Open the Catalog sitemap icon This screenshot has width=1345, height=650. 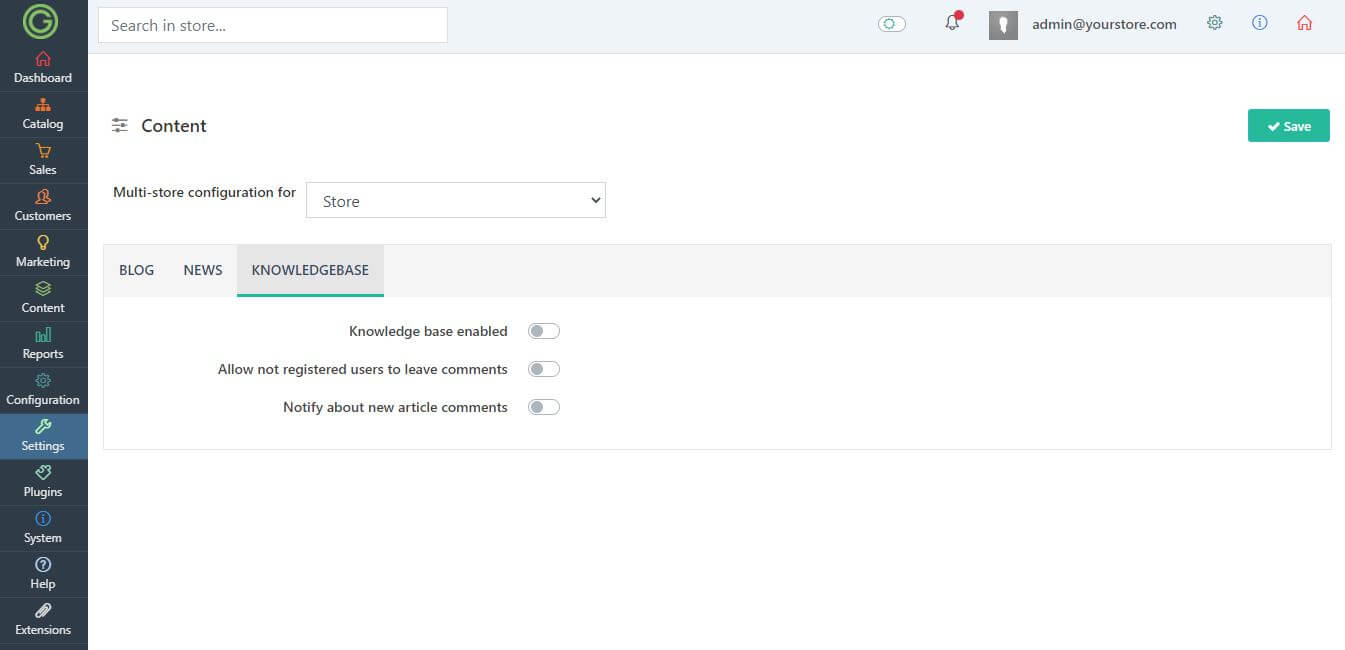(43, 105)
